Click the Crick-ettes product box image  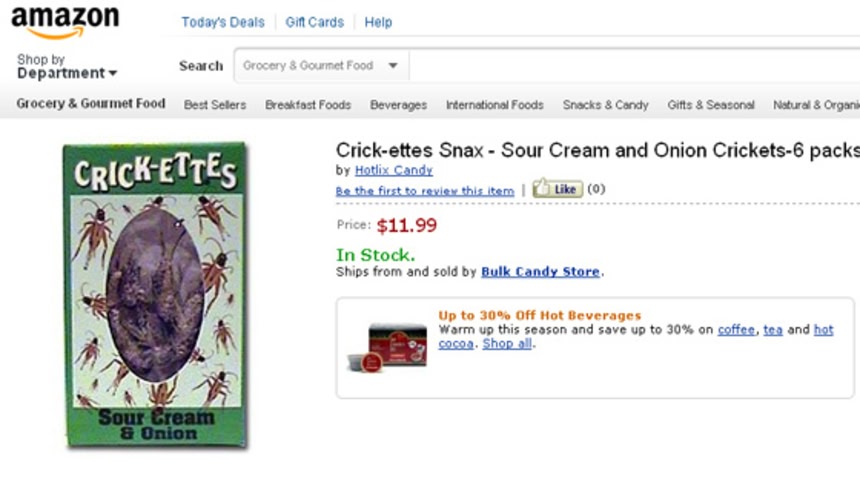click(x=155, y=295)
